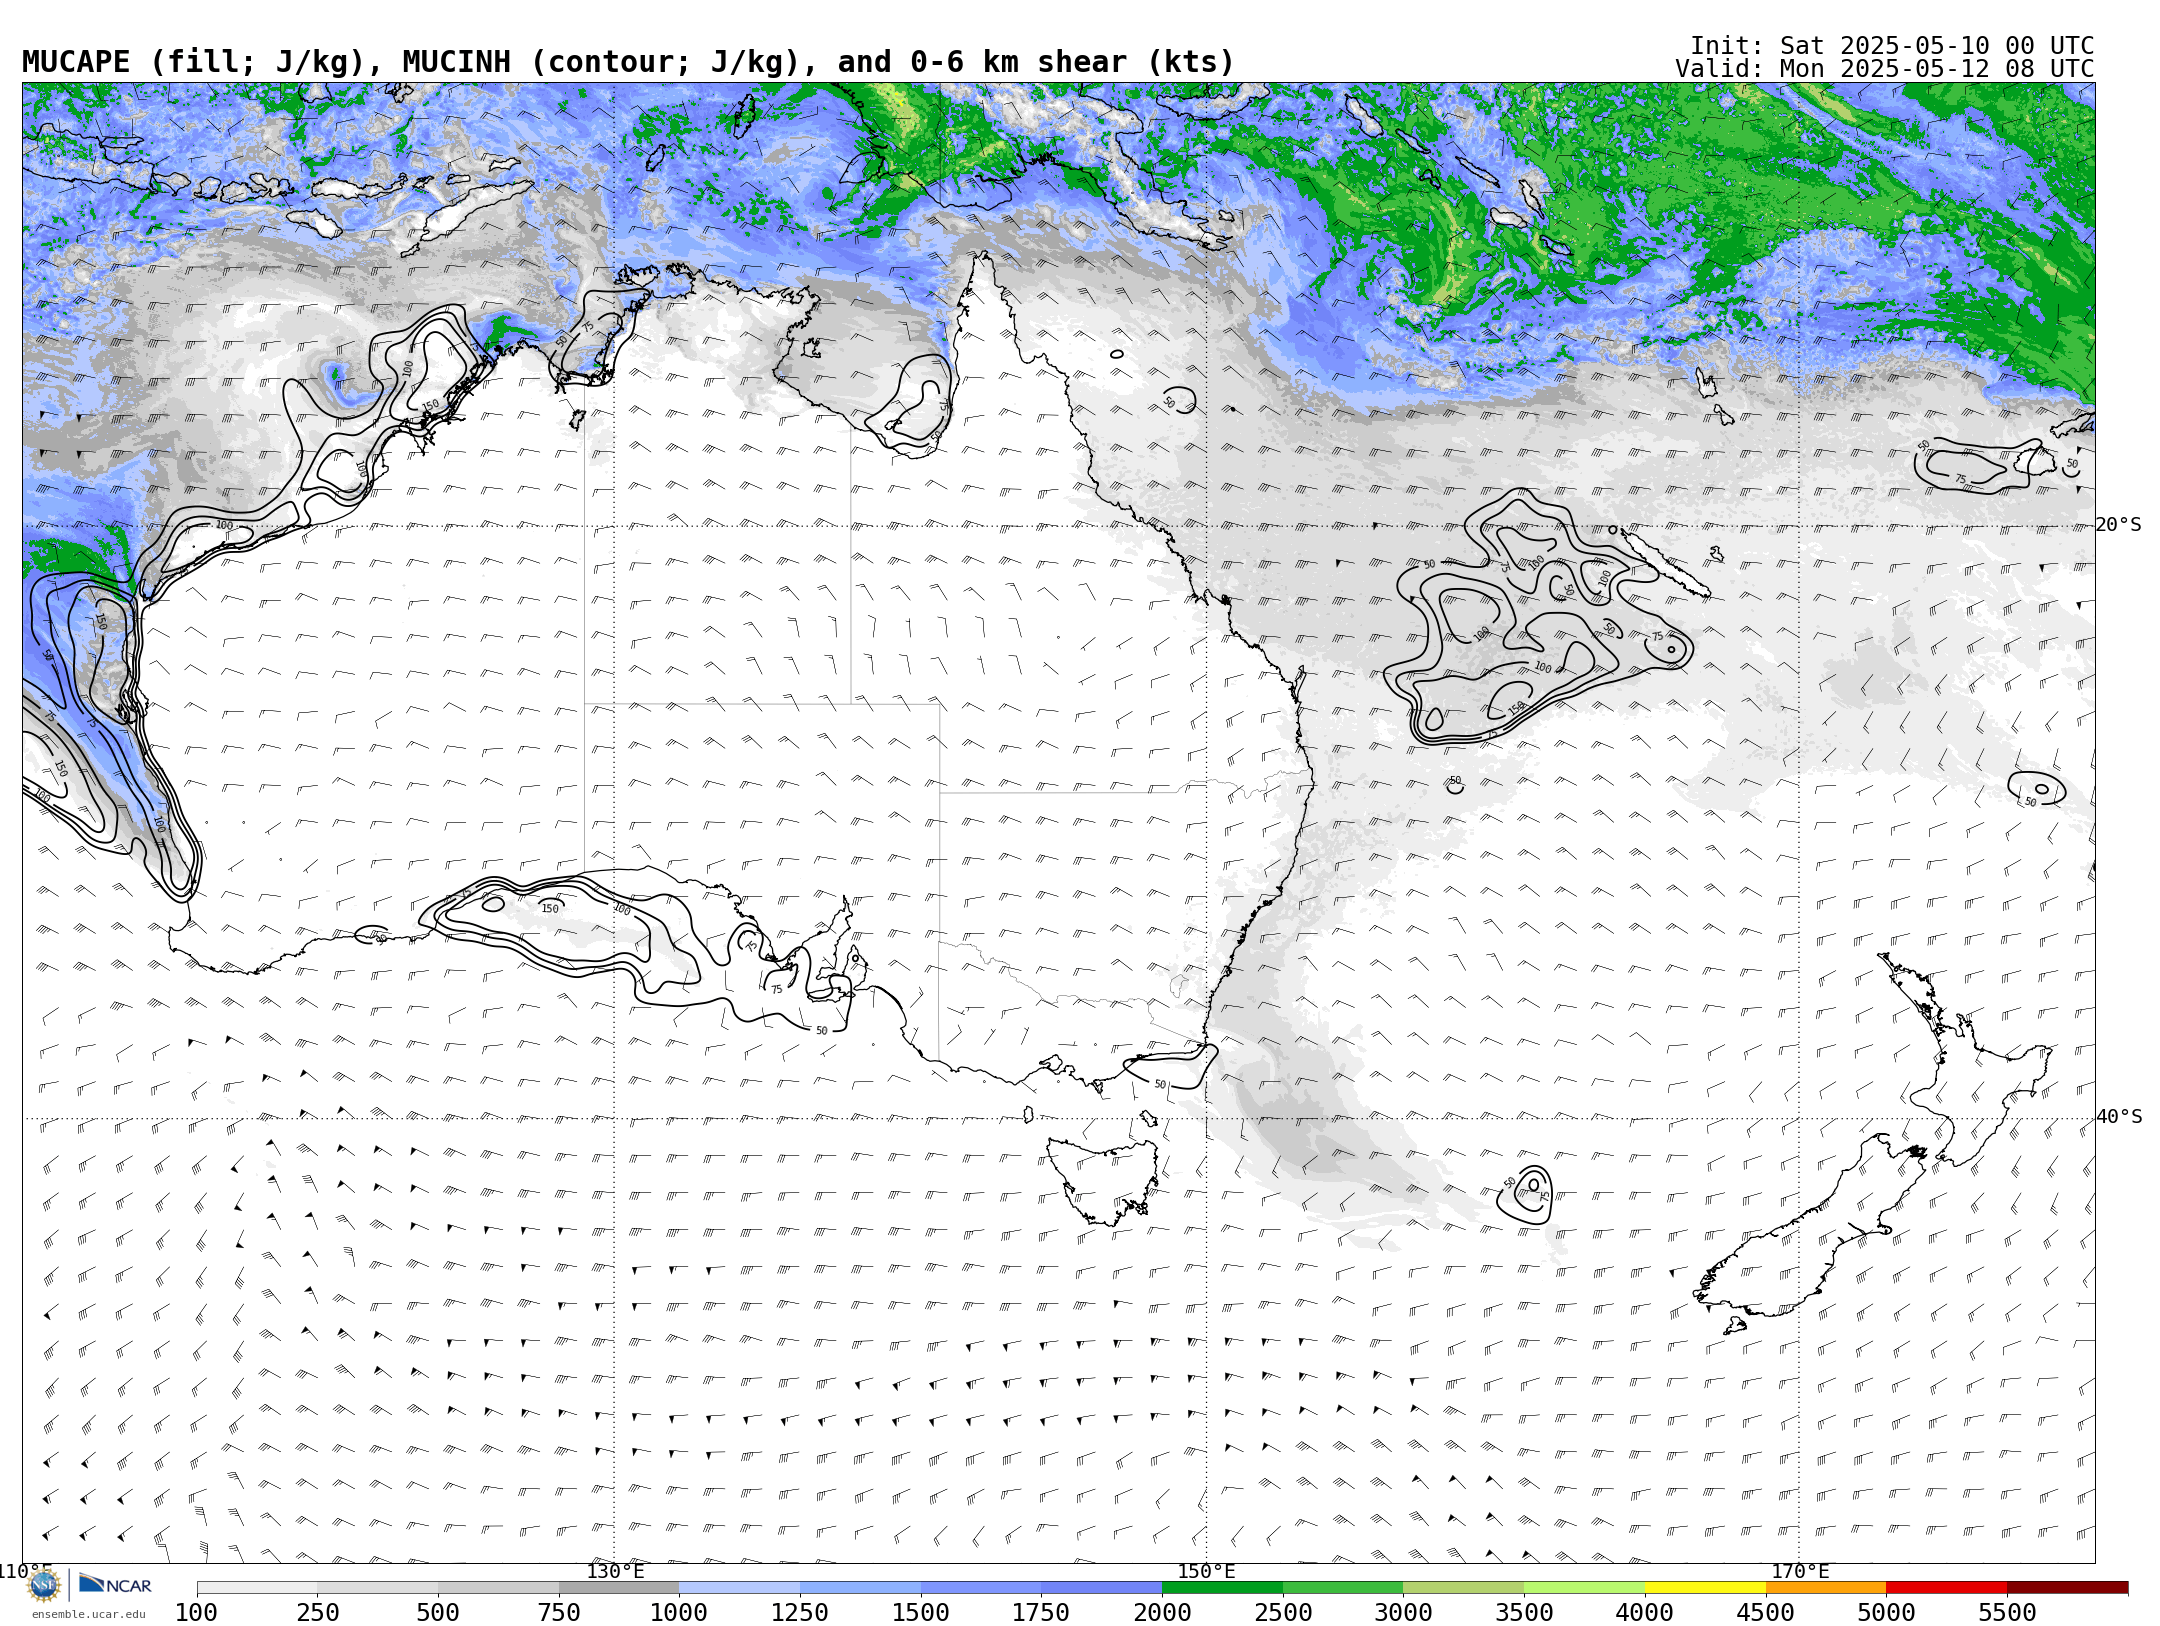Click the 1500 colorbar label
Viewport: 2160px width, 1626px height.
(x=920, y=1612)
